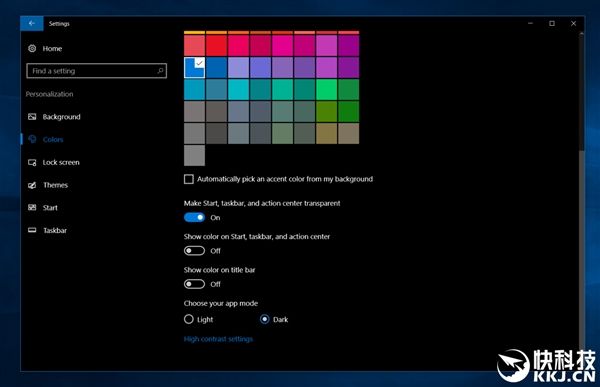Click the Find a setting search box
Viewport: 600px width, 387px height.
pos(96,71)
